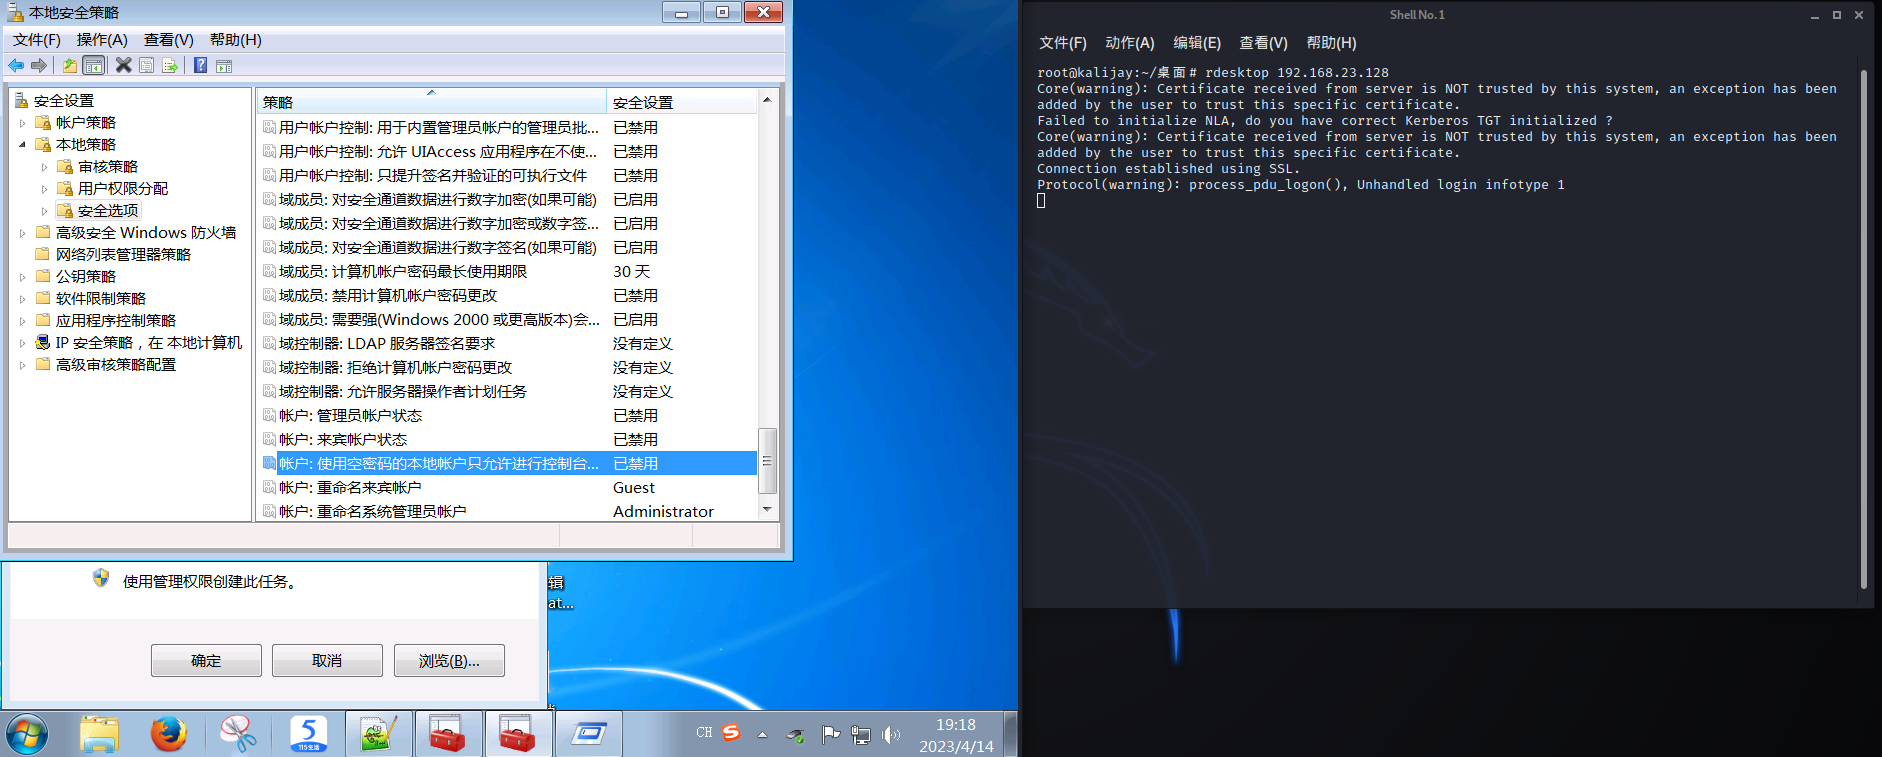1882x757 pixels.
Task: Toggle the Show/Hide Console Tree button
Action: [93, 66]
